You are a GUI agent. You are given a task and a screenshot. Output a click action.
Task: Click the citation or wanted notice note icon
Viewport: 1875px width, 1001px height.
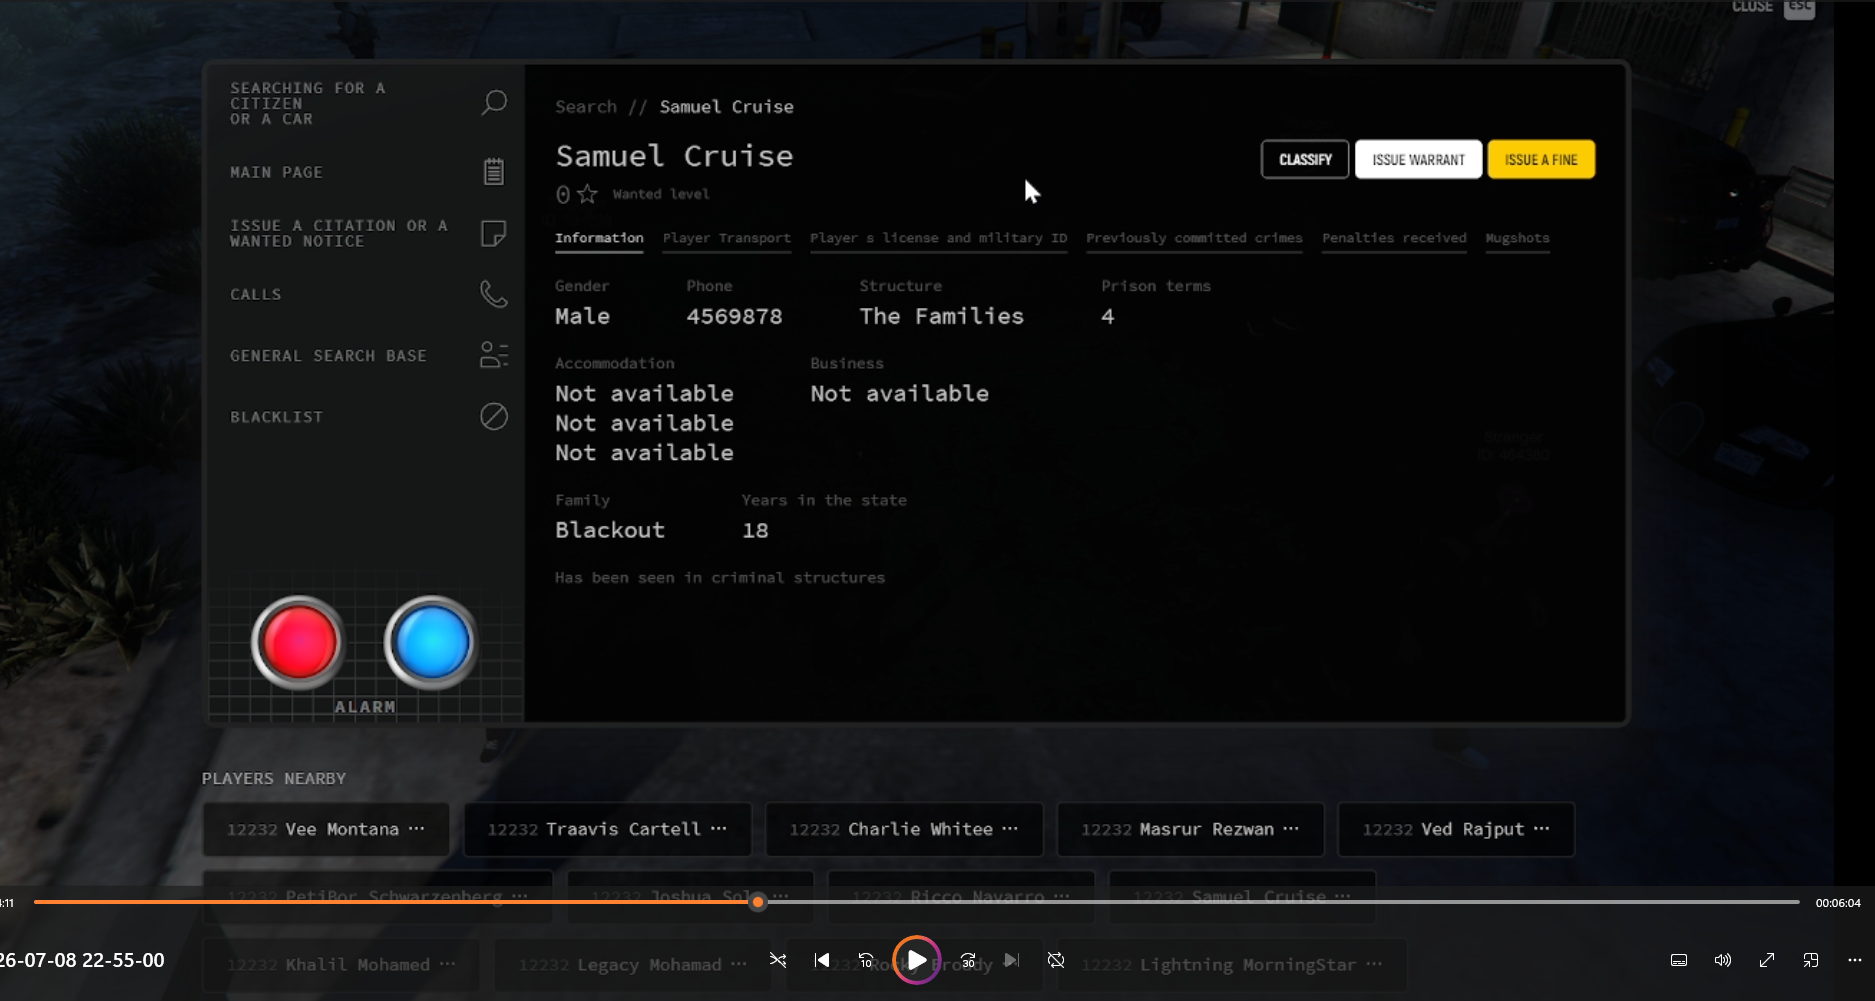tap(493, 234)
